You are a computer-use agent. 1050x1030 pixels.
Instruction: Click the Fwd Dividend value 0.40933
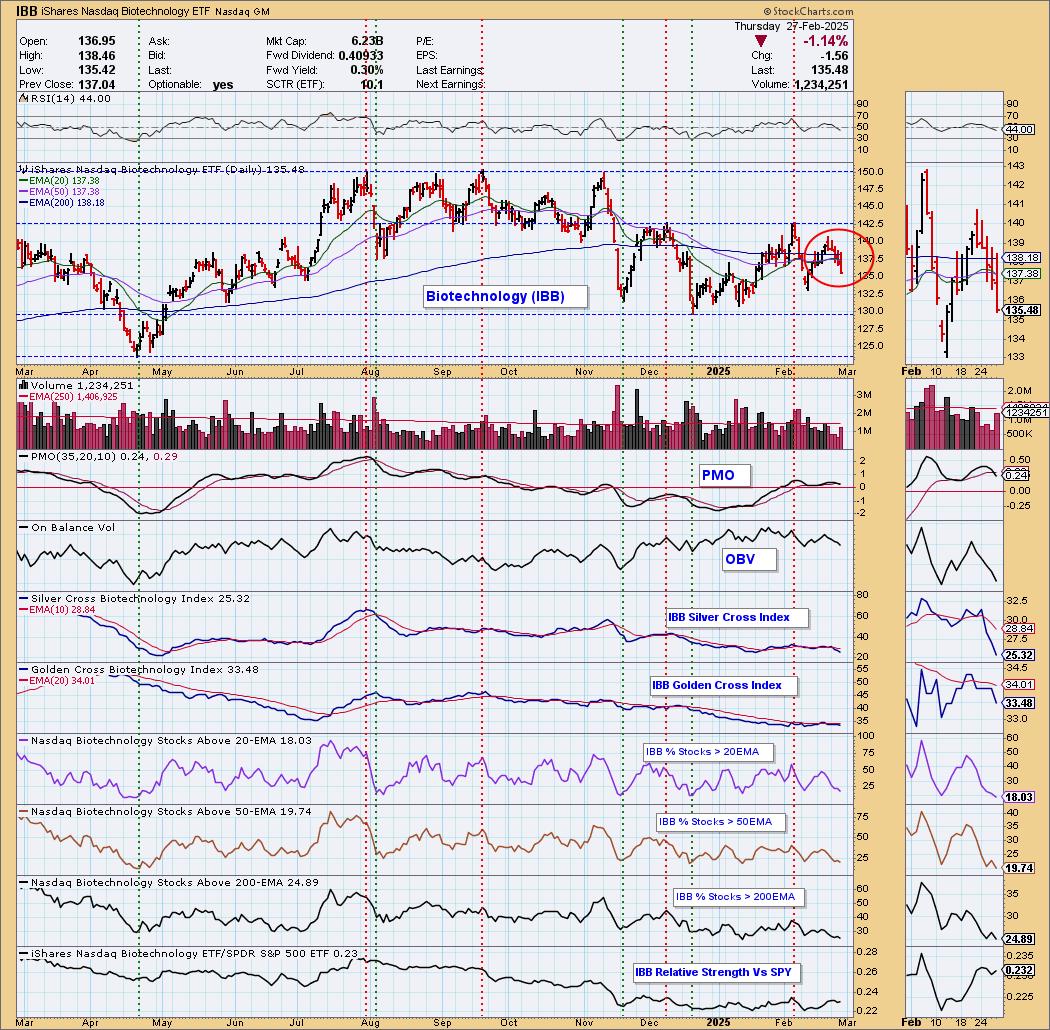pyautogui.click(x=361, y=56)
